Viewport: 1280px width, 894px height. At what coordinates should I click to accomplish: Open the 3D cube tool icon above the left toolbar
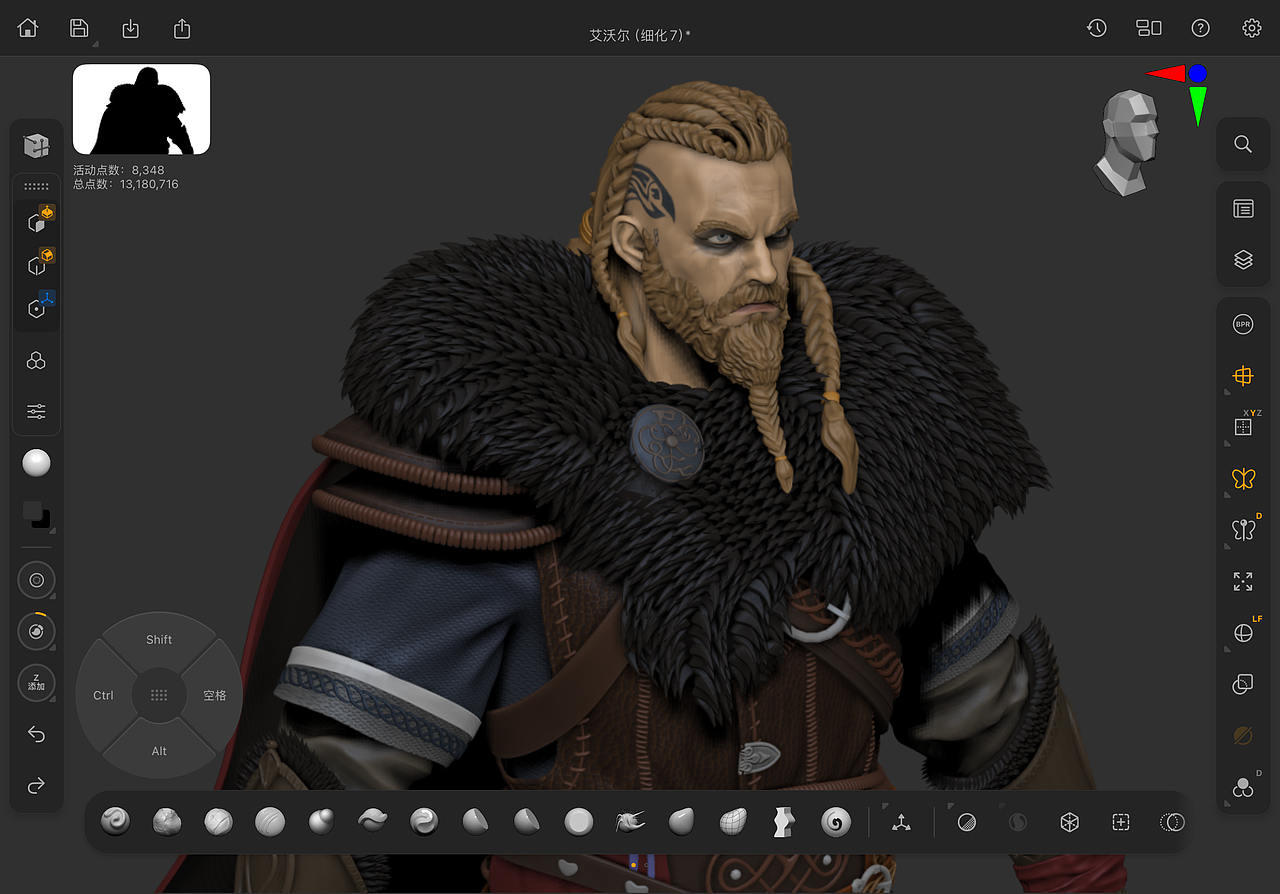(x=36, y=146)
